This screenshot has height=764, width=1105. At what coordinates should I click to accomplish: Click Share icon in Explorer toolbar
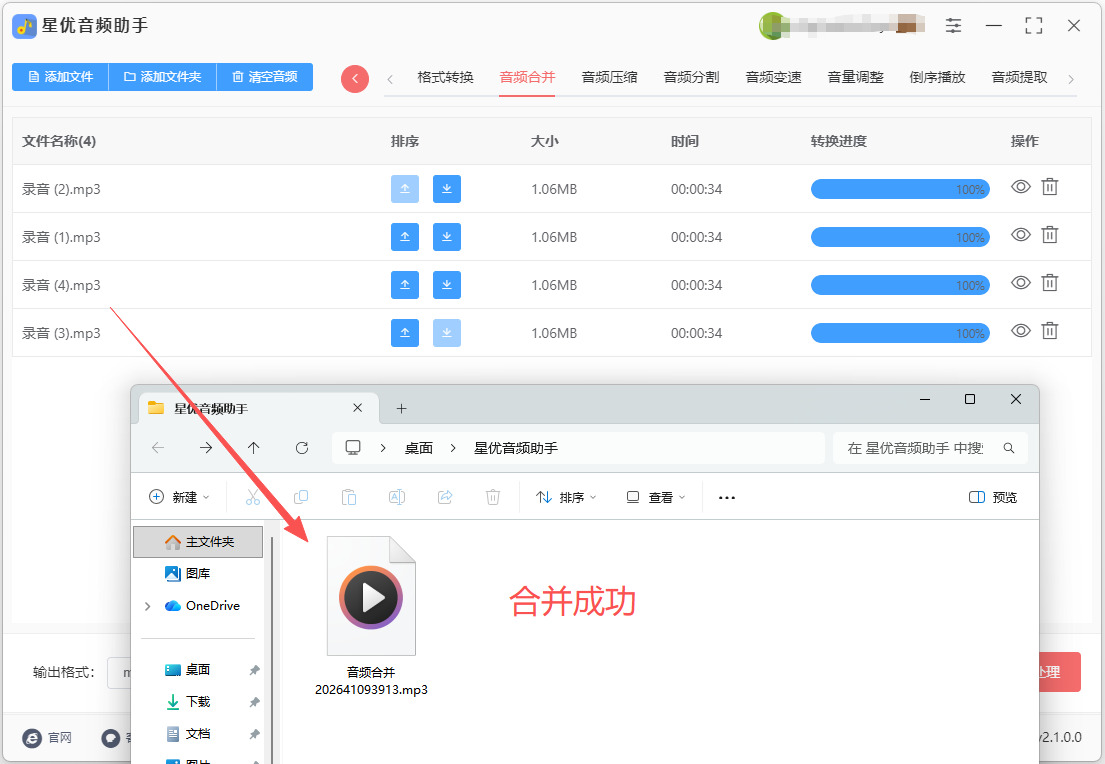coord(445,497)
